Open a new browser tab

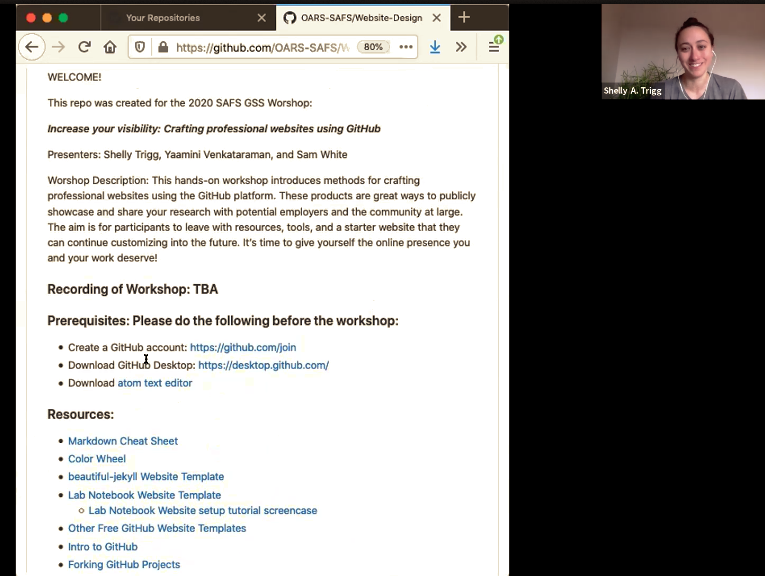464,18
